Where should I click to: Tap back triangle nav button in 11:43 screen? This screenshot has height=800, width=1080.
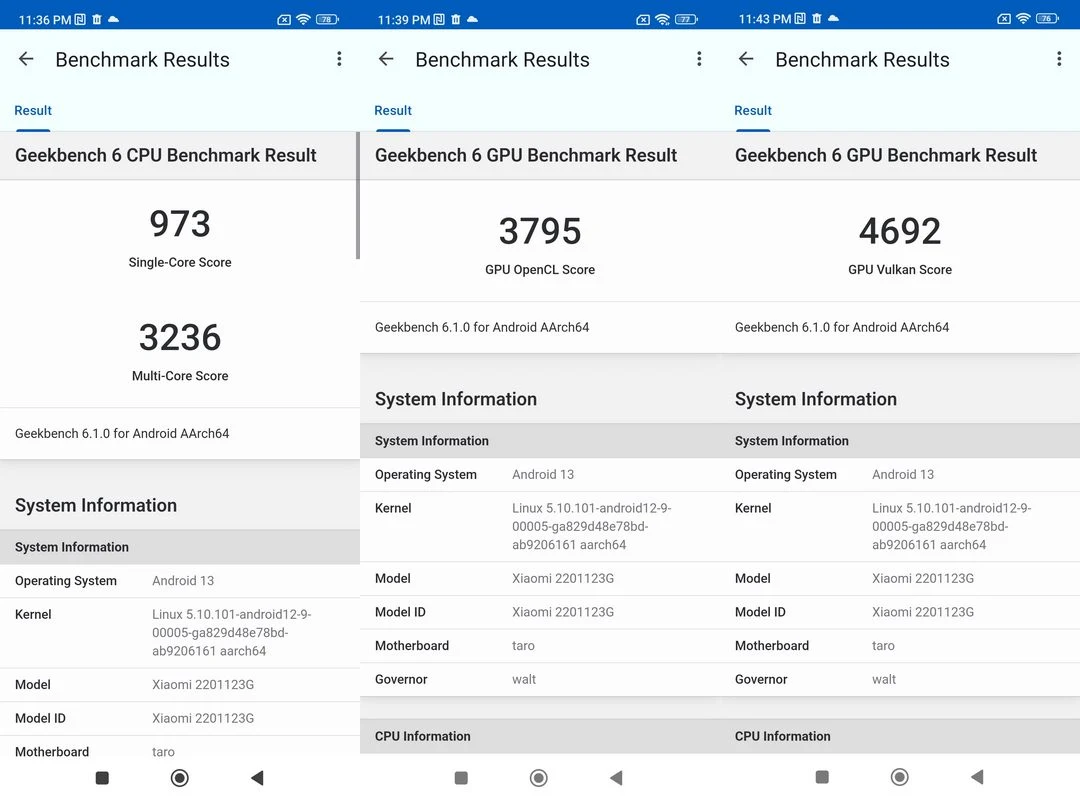tap(977, 777)
